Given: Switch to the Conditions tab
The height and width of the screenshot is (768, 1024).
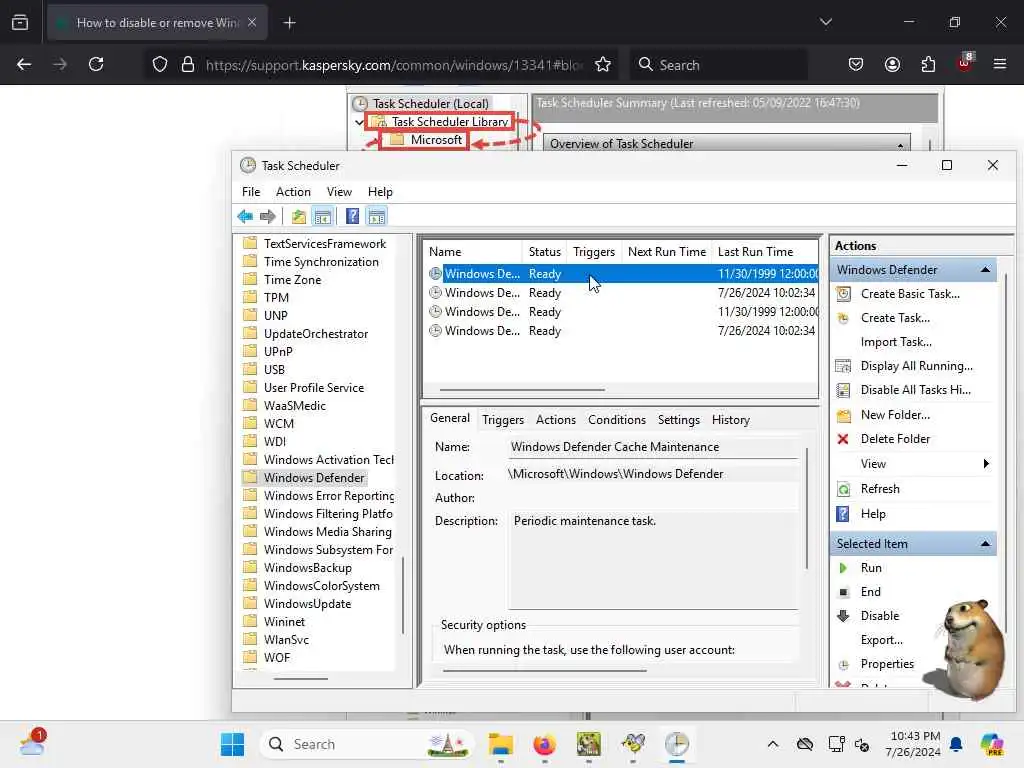Looking at the screenshot, I should tap(616, 420).
